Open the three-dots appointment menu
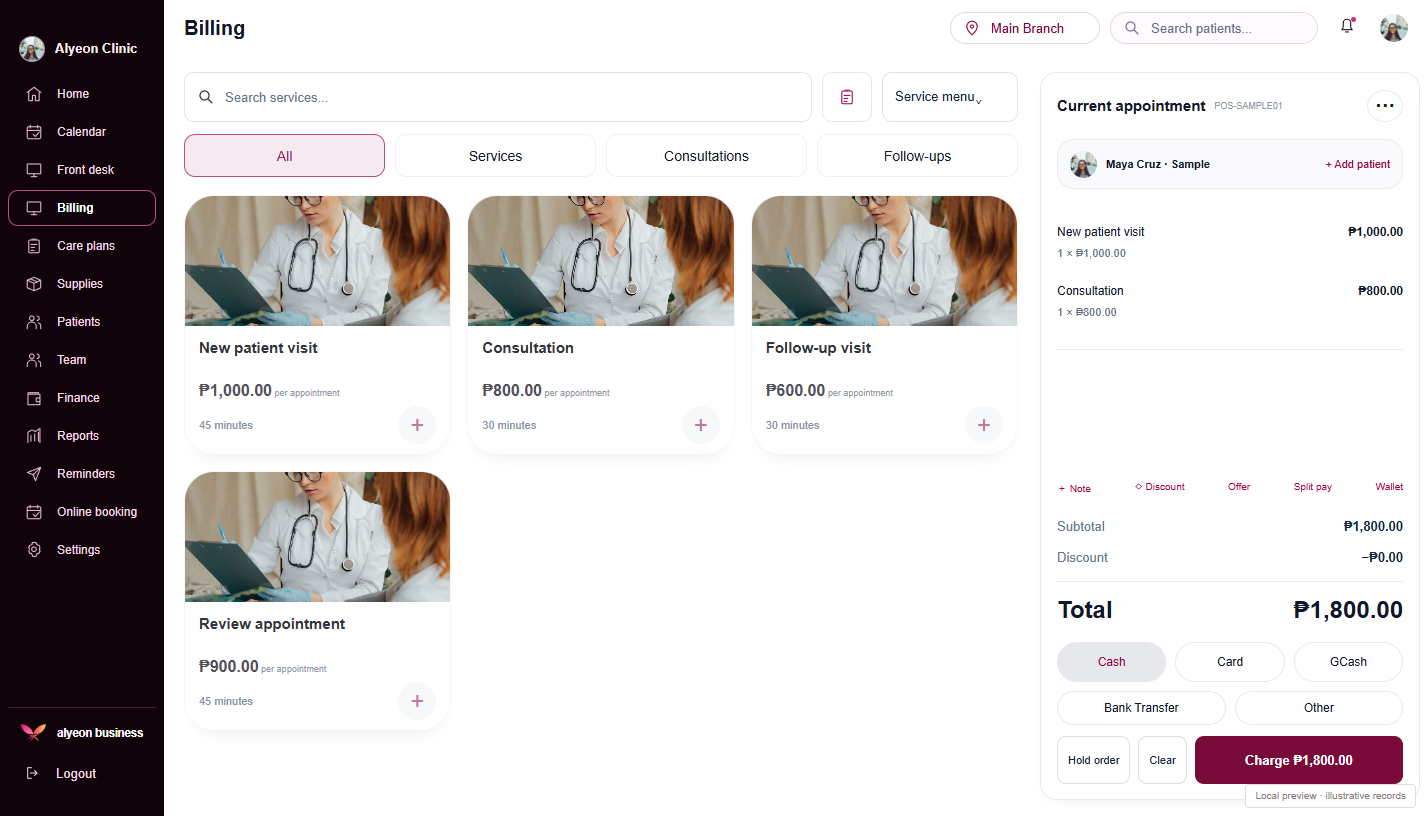1428x816 pixels. coord(1385,105)
